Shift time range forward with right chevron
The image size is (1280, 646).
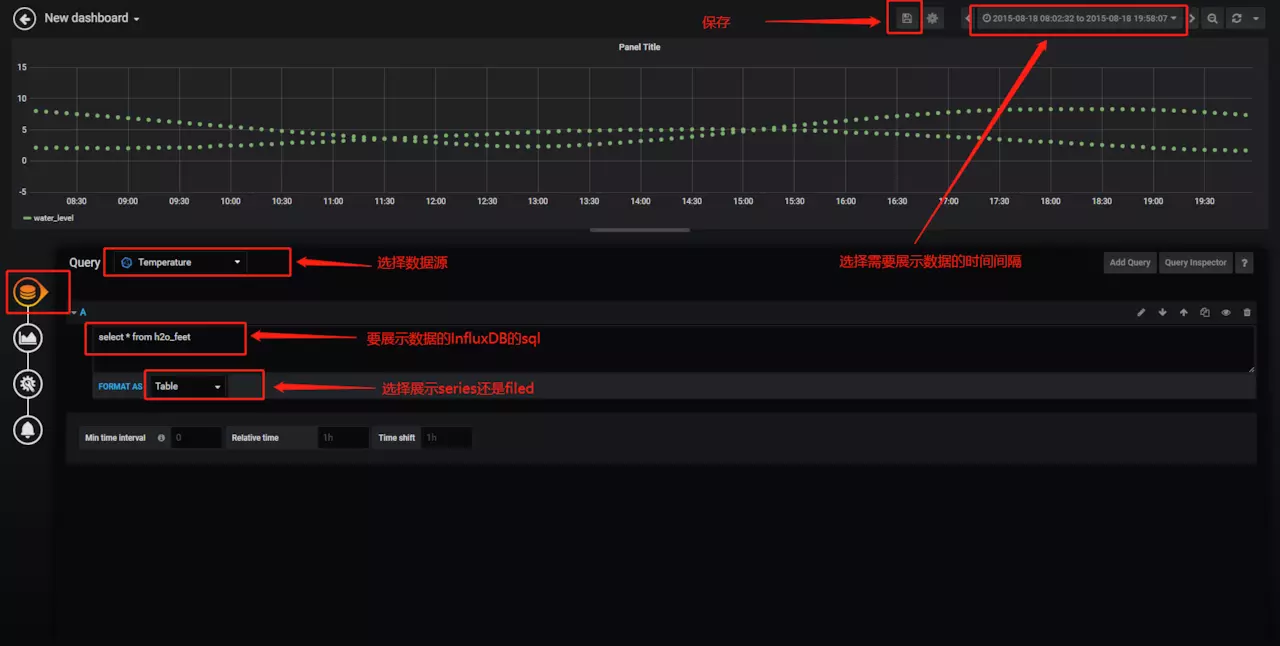tap(1192, 18)
